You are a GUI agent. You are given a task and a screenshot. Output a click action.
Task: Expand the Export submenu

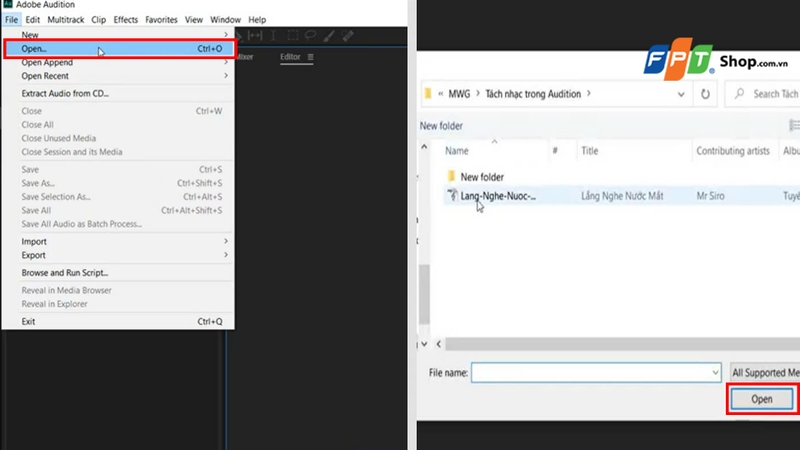pos(118,255)
